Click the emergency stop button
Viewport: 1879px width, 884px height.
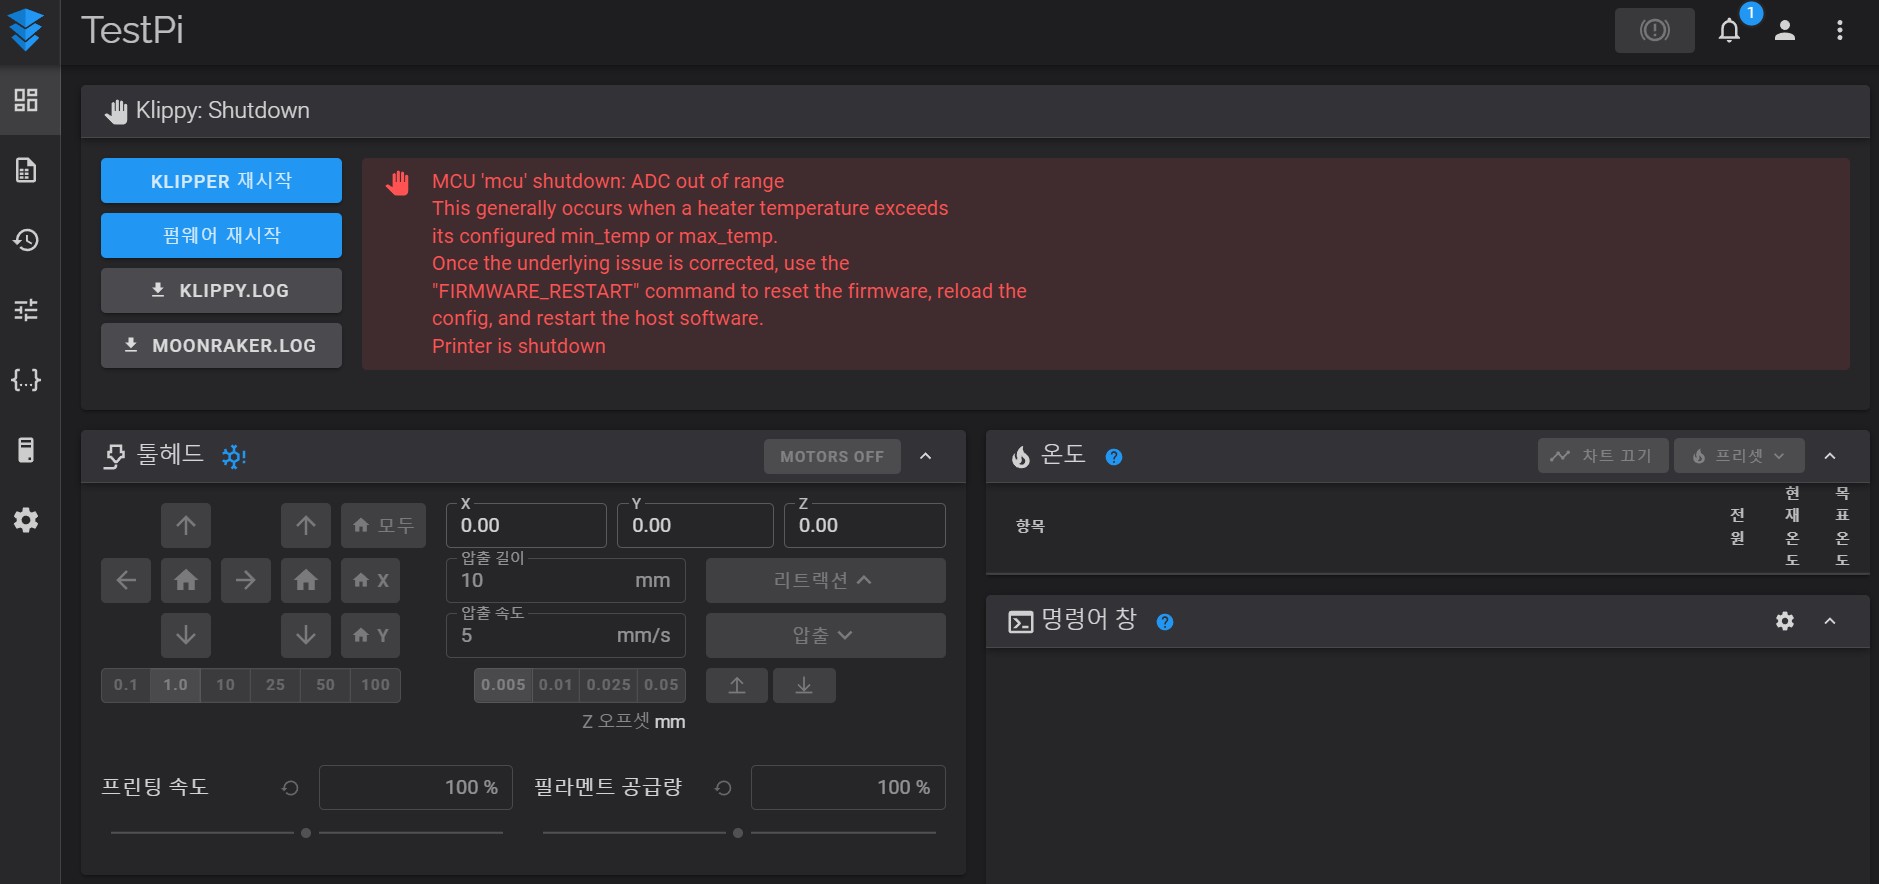1654,30
